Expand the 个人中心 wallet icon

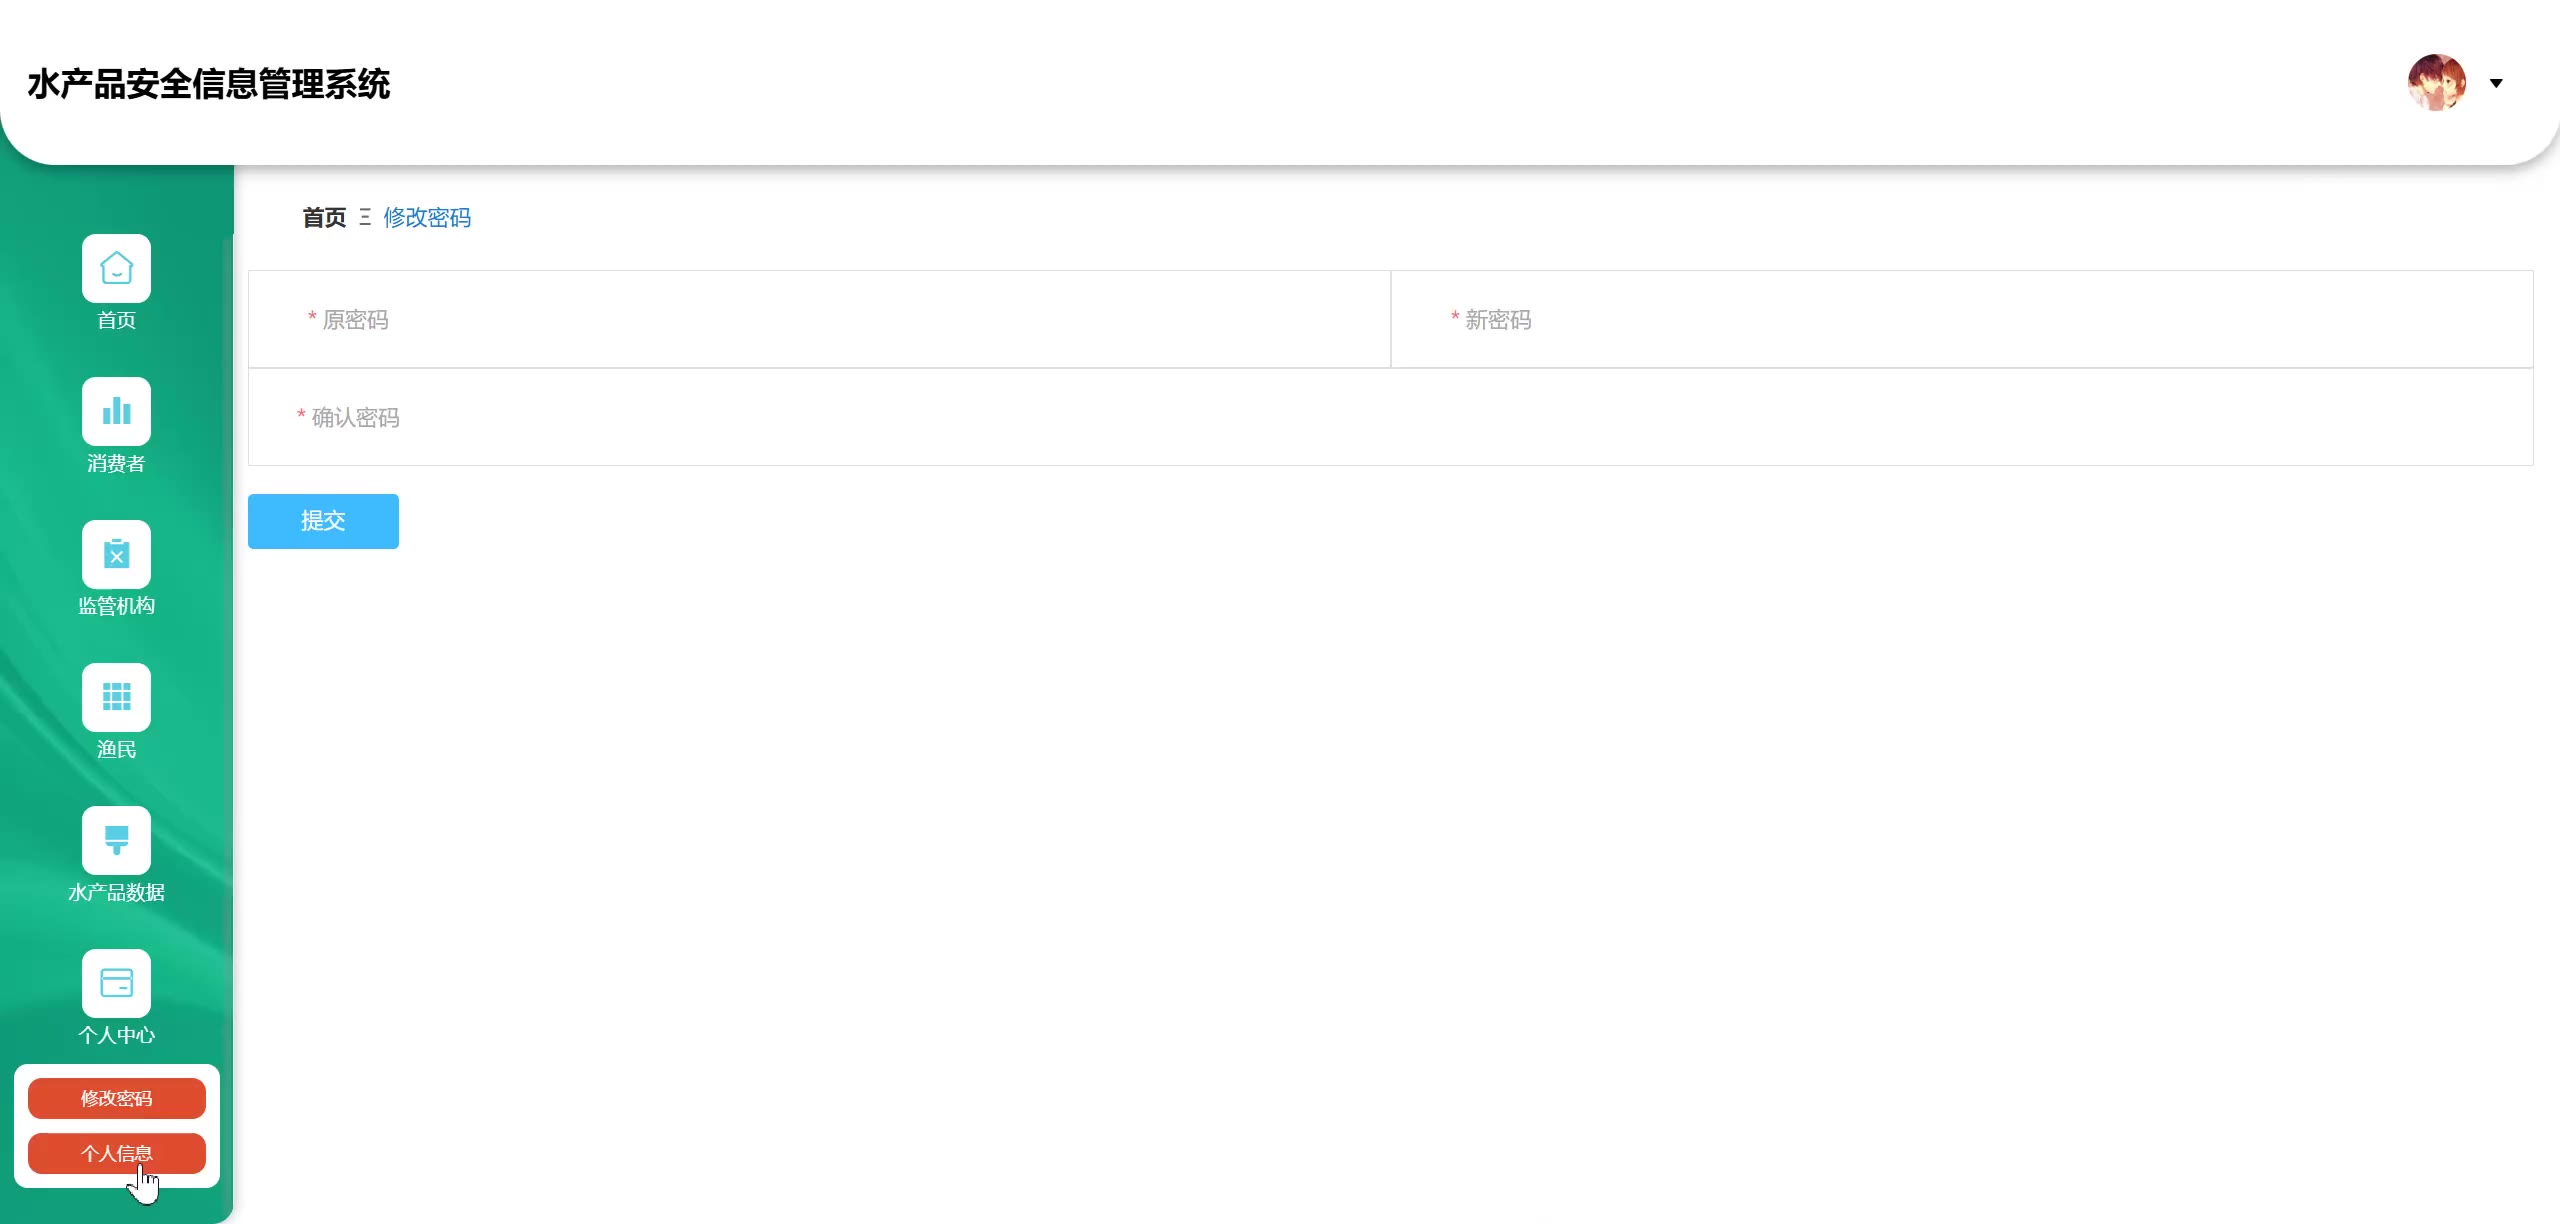click(x=116, y=983)
